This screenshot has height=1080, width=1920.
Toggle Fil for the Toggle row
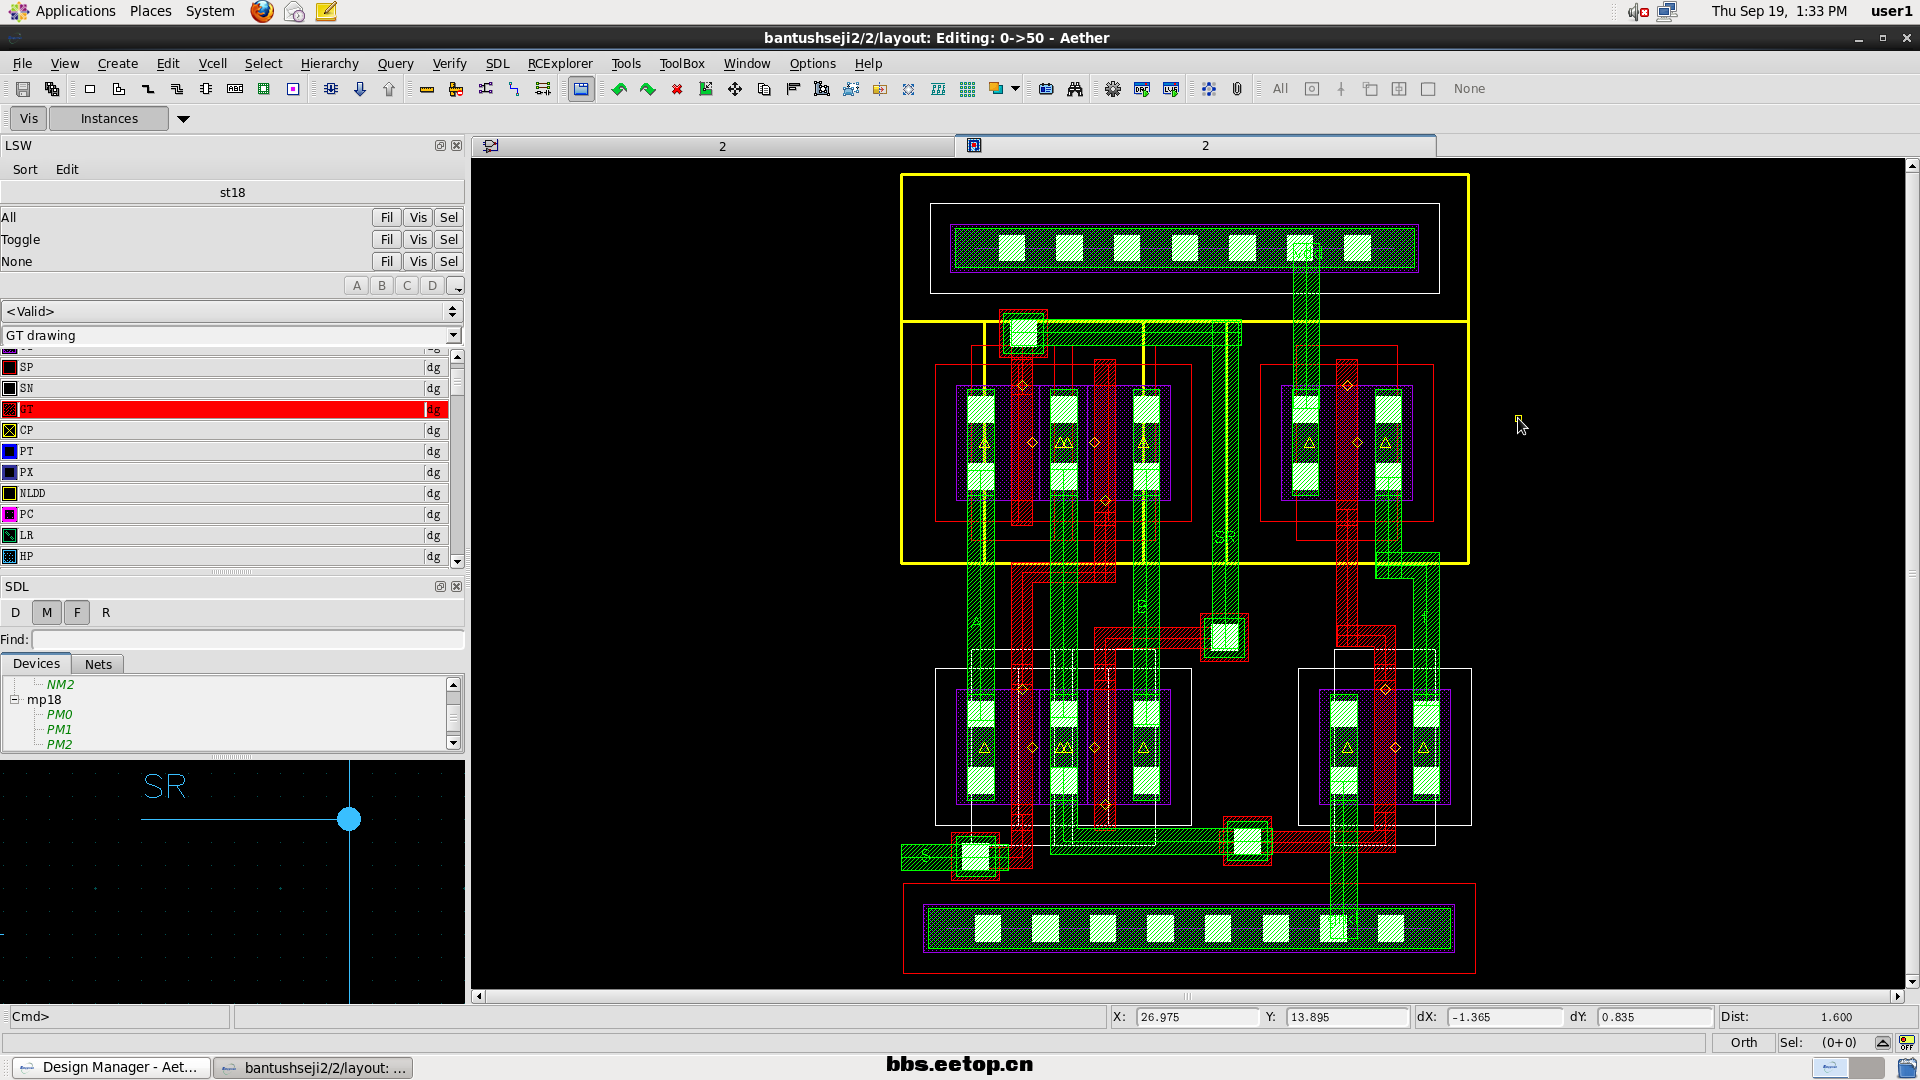(387, 240)
